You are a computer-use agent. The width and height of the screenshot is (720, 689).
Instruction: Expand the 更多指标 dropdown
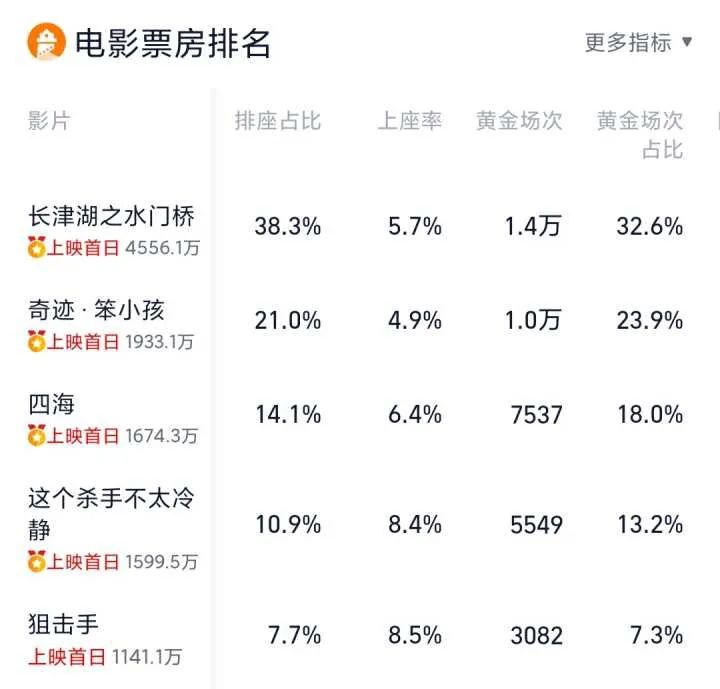639,42
